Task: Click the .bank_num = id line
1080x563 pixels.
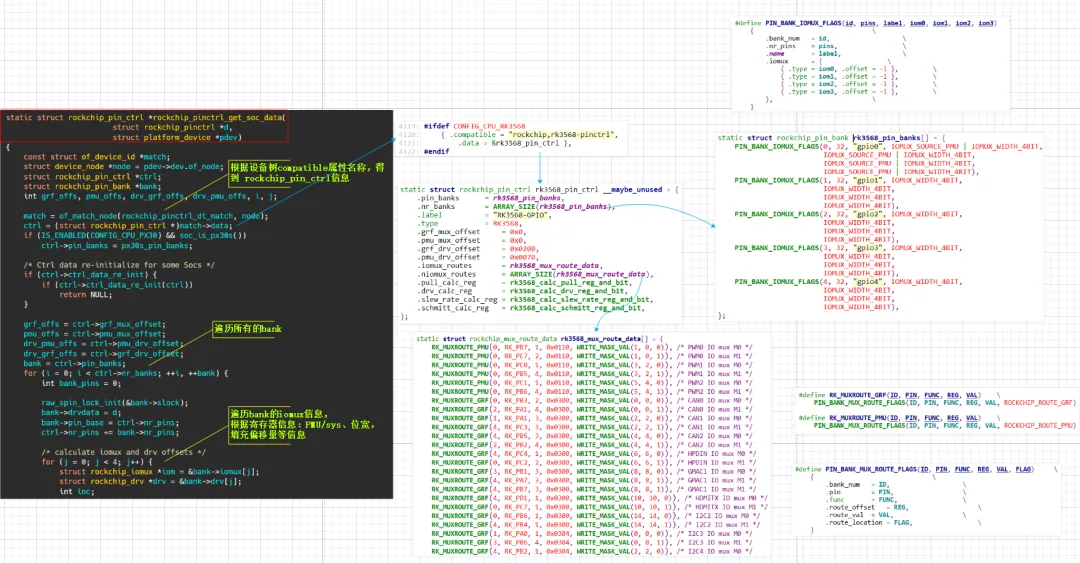Action: (x=798, y=39)
